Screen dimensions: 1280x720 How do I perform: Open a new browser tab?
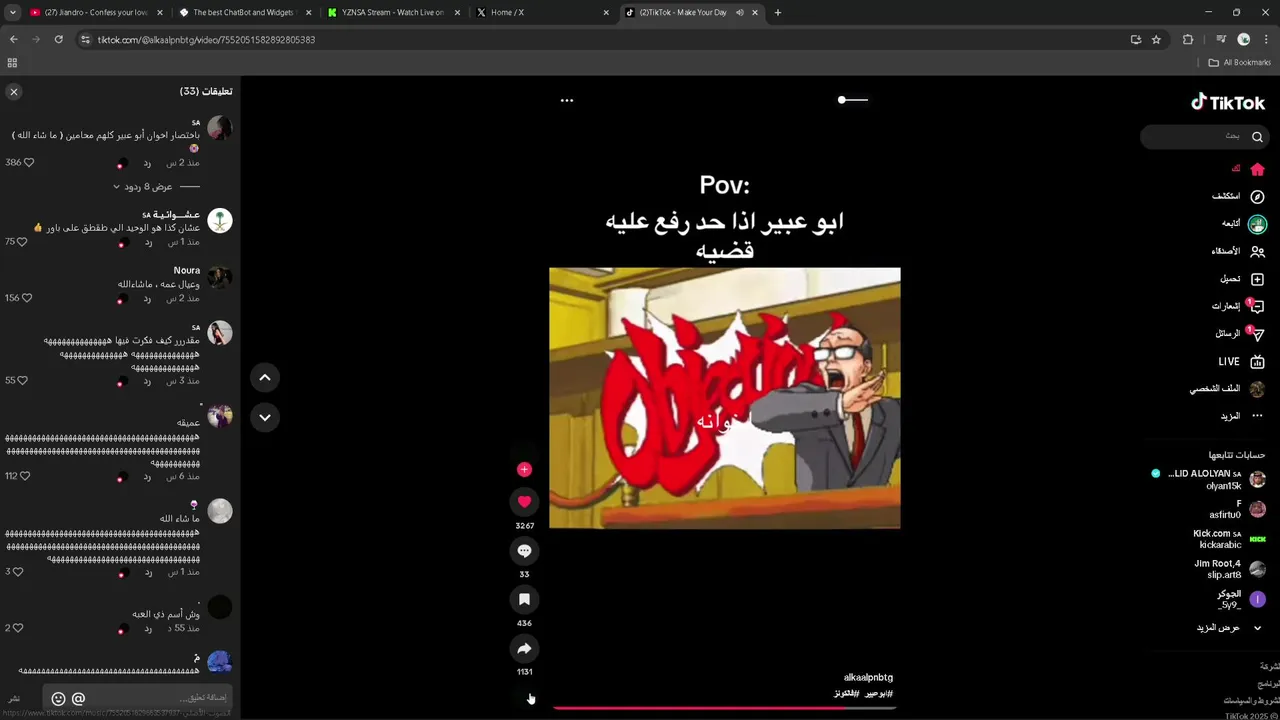778,12
